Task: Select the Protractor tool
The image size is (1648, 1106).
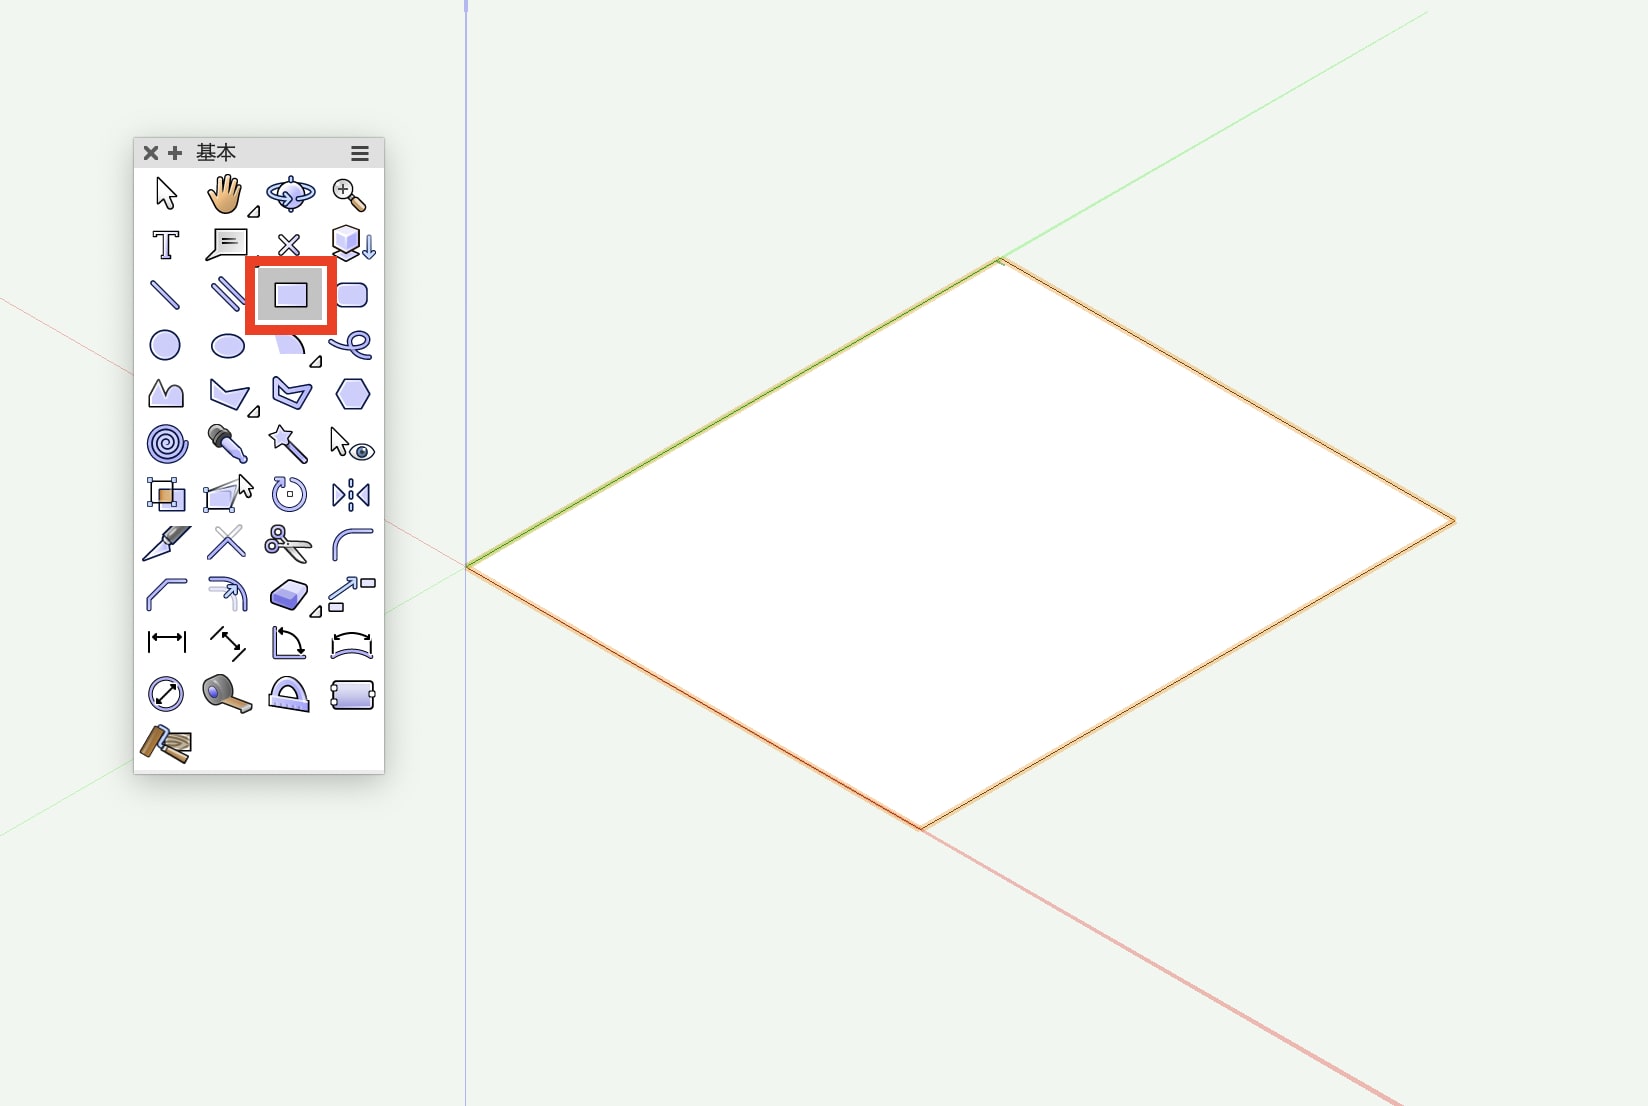Action: (x=289, y=694)
